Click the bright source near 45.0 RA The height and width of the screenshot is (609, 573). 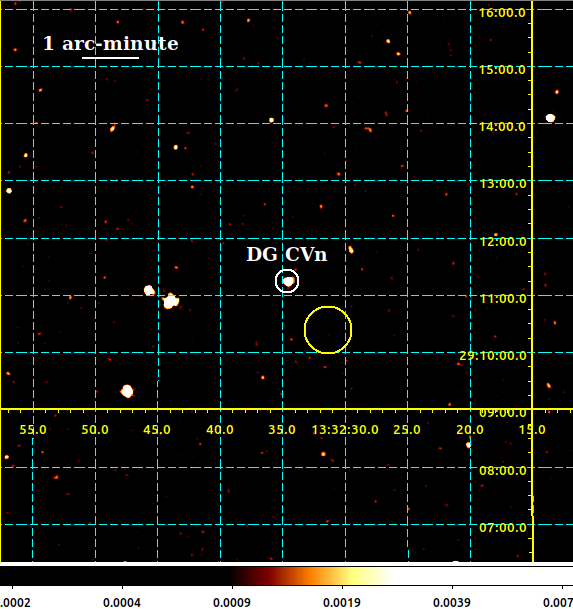point(171,301)
